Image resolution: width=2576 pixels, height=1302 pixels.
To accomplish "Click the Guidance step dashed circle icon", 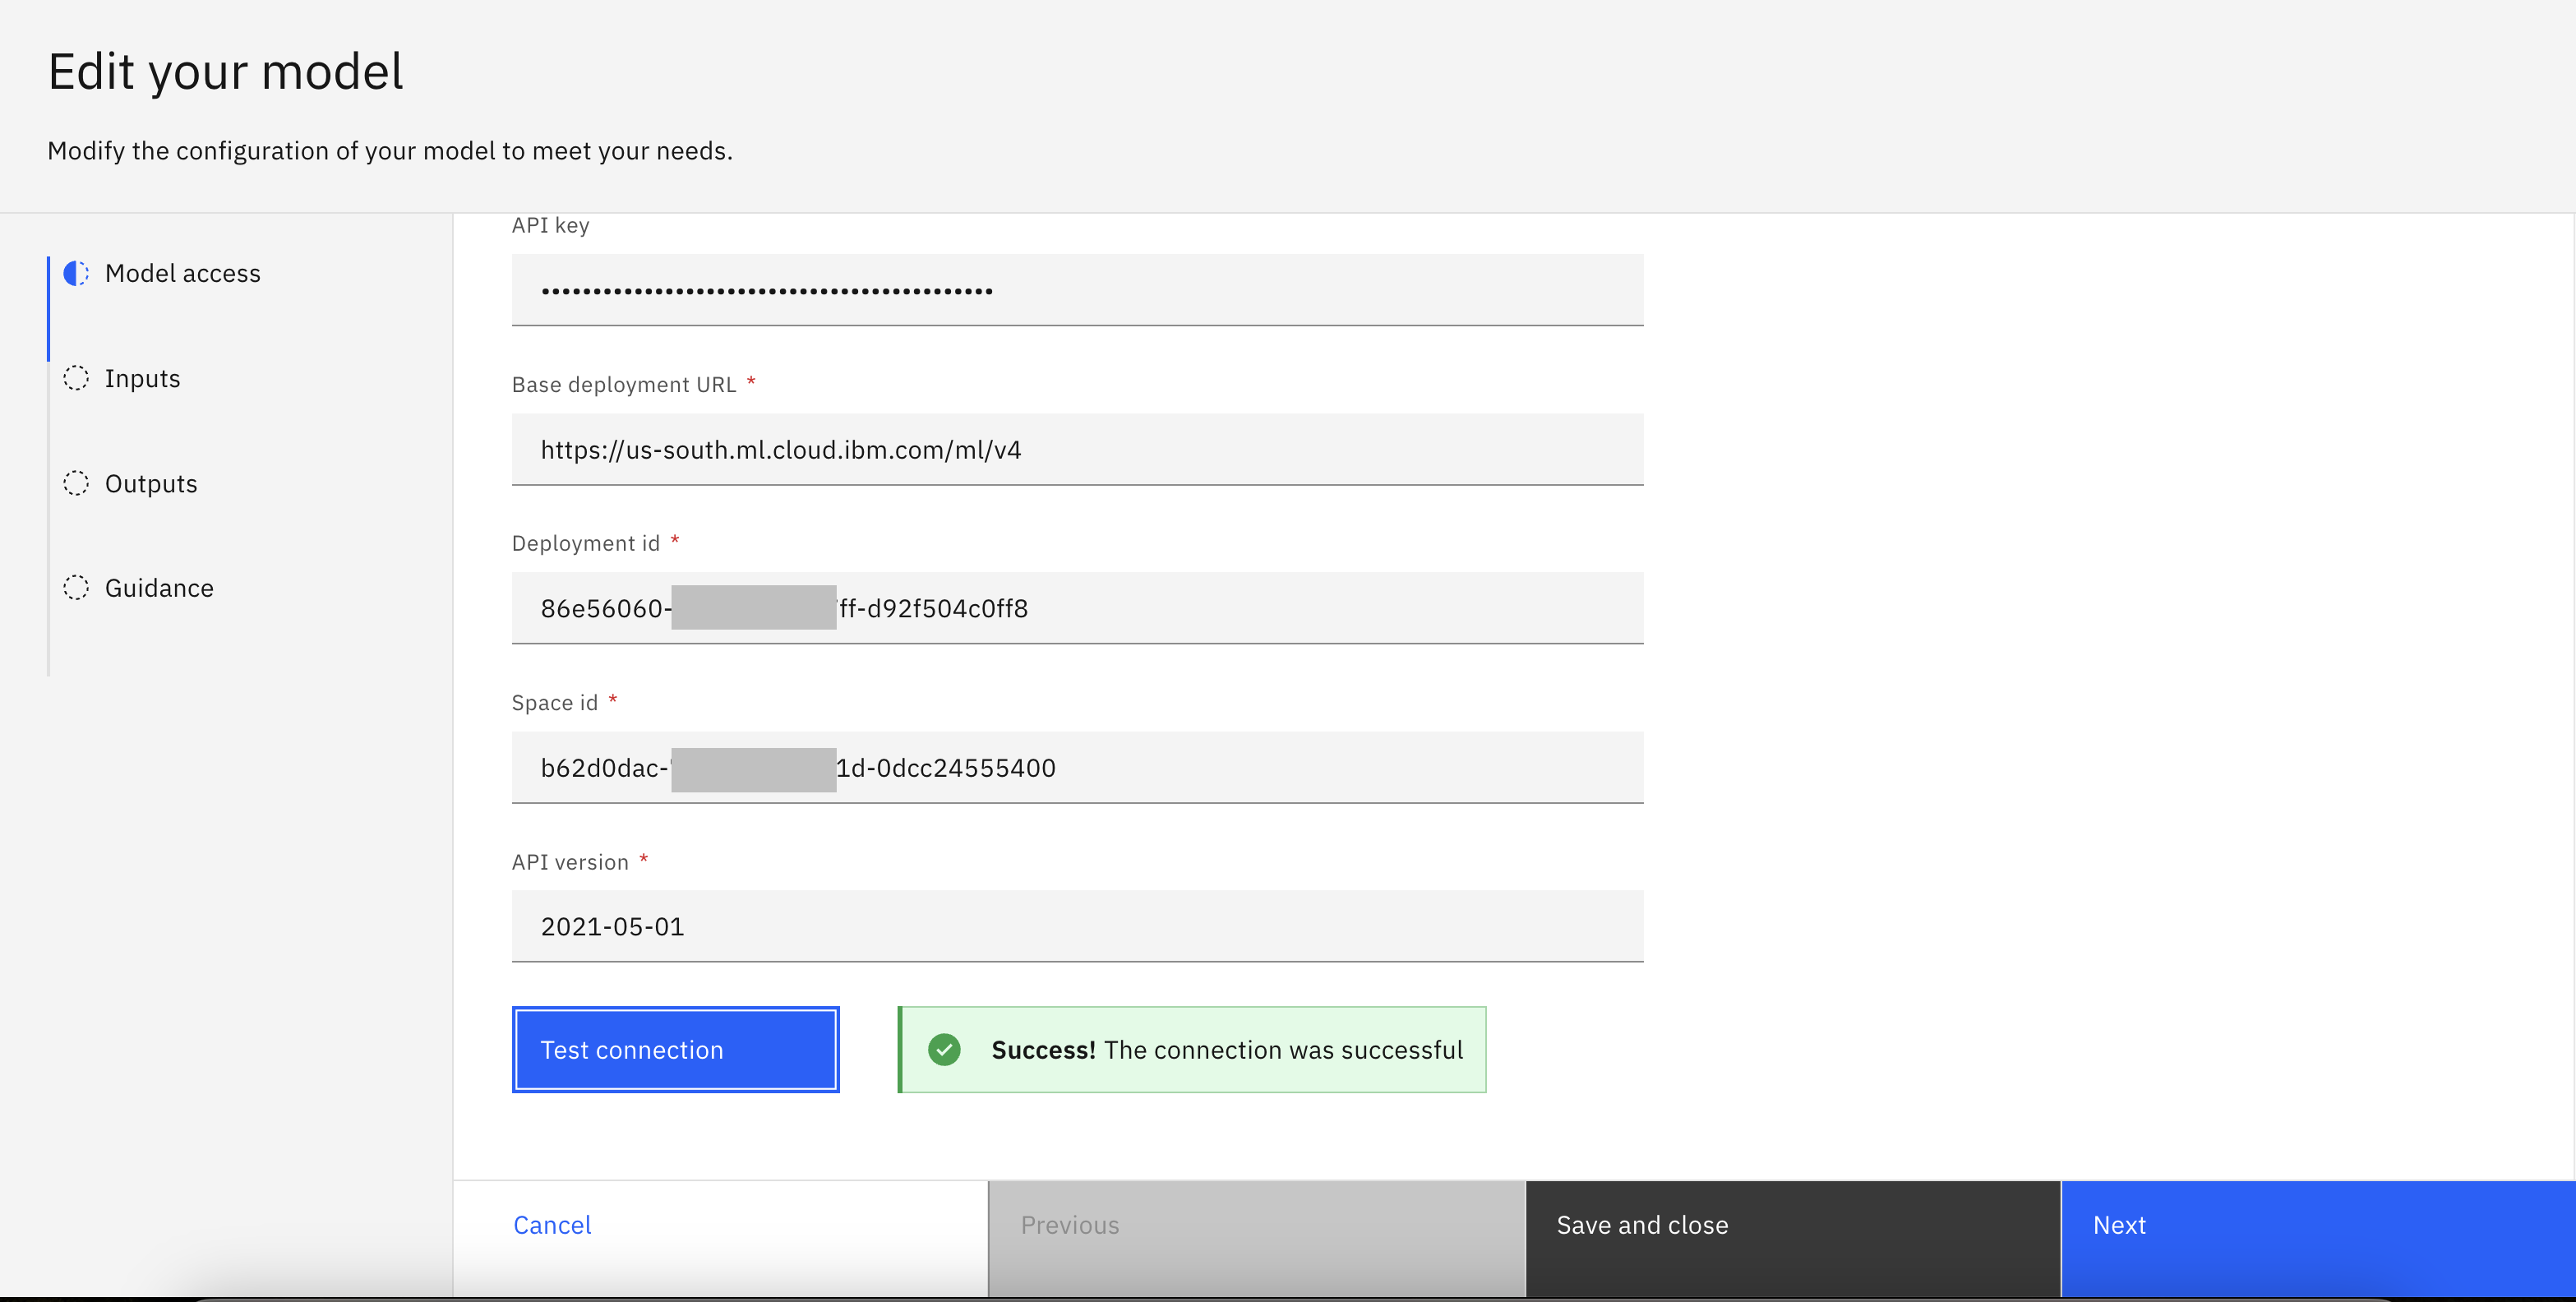I will pos(76,588).
